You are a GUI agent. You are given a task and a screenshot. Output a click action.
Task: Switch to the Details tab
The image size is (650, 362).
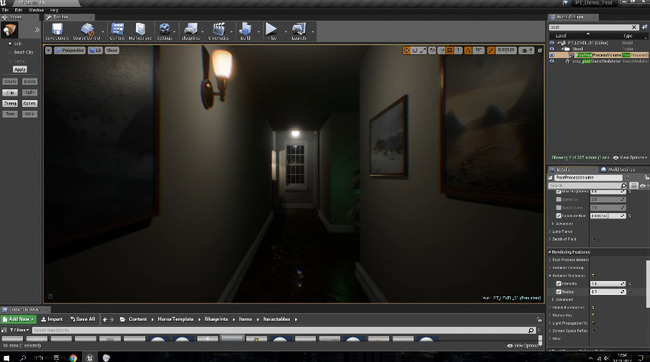[x=571, y=170]
